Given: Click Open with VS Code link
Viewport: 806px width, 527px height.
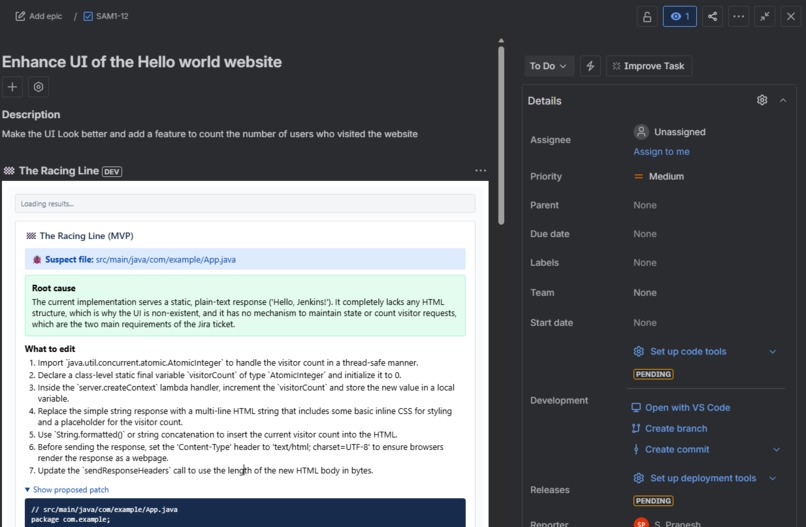Looking at the screenshot, I should [x=687, y=408].
